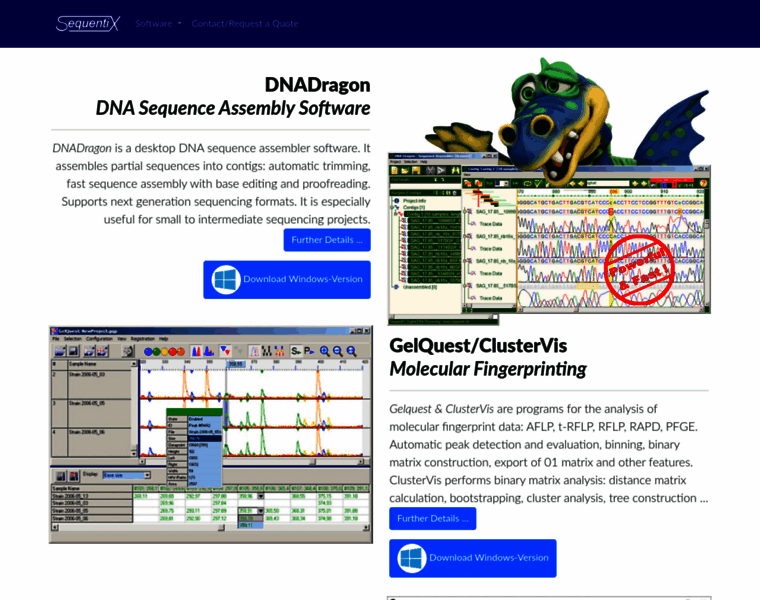Select the "GelQuest/ClusterVis" heading text
This screenshot has width=760, height=600.
pos(478,346)
